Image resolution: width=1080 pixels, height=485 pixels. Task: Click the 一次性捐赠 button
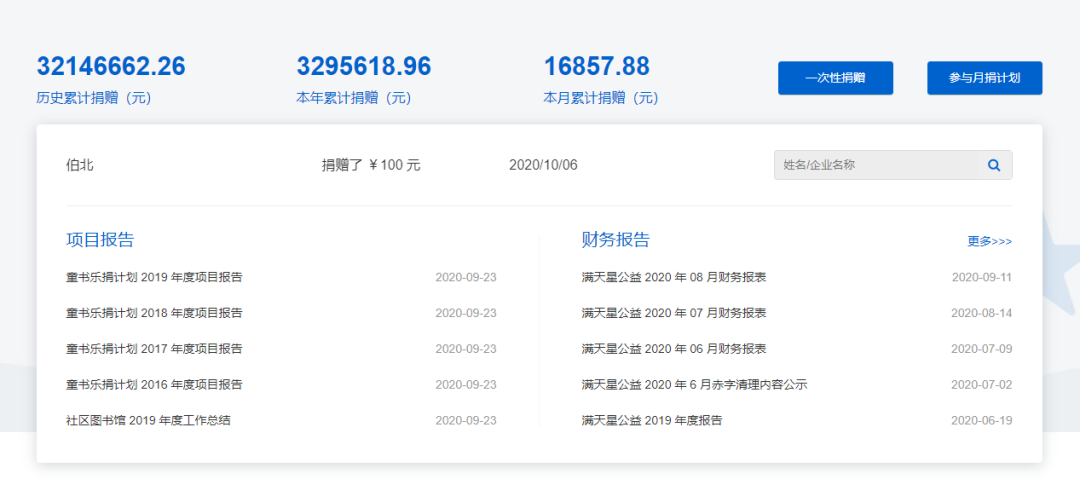[x=835, y=78]
